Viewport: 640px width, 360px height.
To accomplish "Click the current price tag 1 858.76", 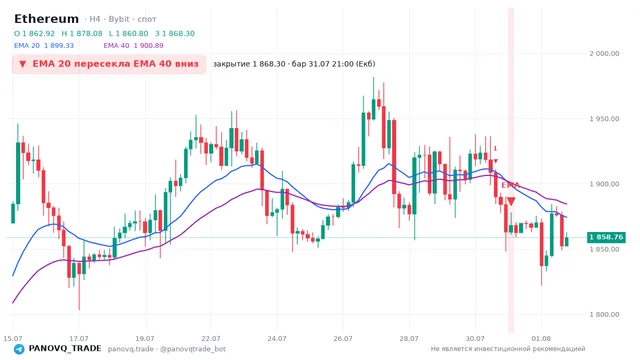I will click(606, 237).
